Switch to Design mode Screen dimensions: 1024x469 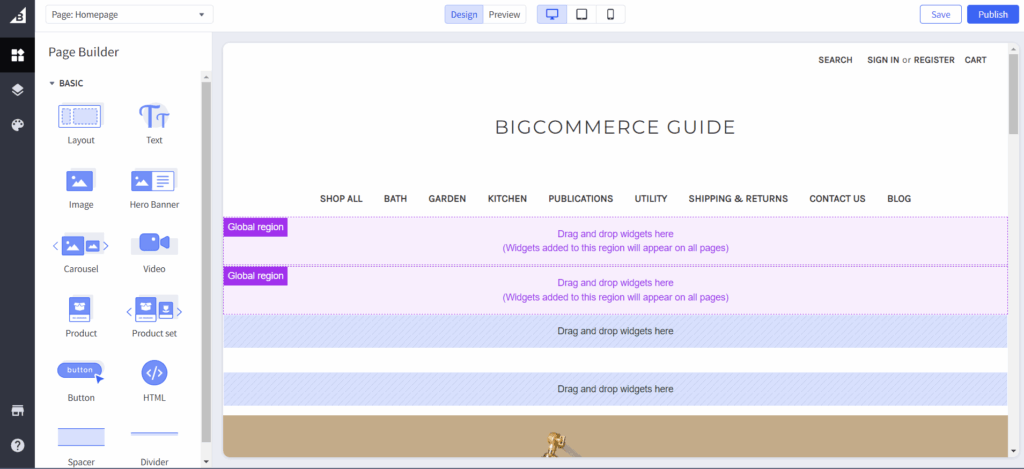click(x=464, y=14)
